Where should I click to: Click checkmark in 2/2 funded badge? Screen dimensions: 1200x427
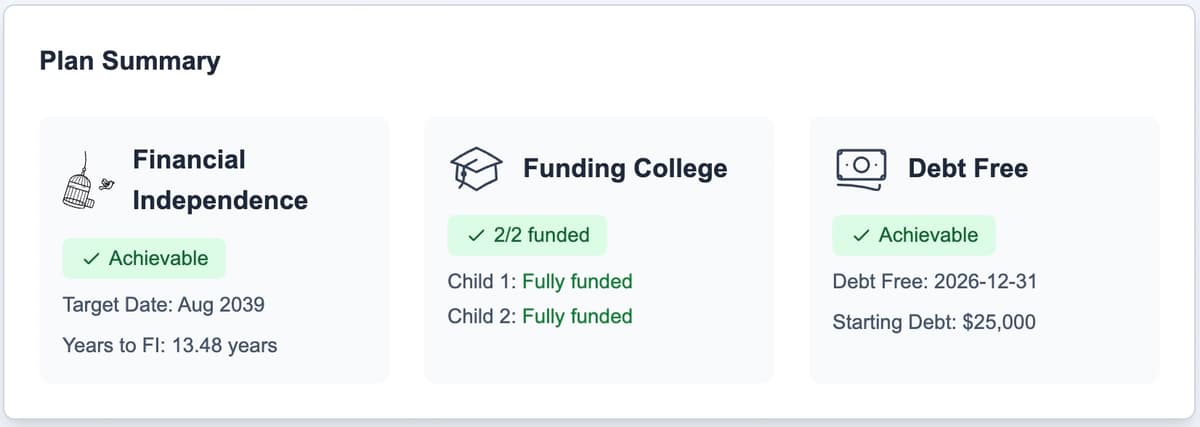[476, 236]
